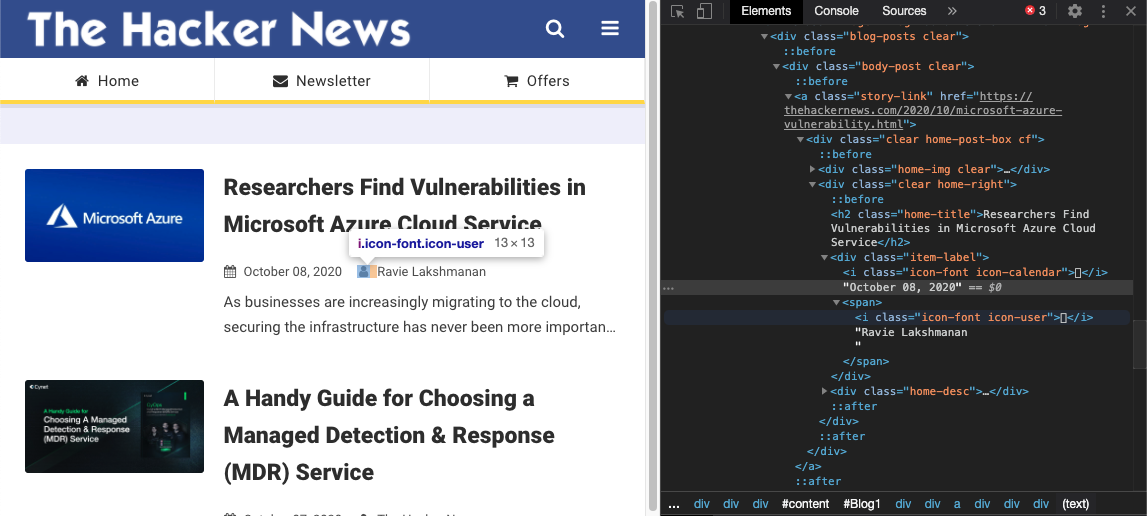This screenshot has height=516, width=1147.
Task: Open Researchers Find Vulnerabilities article headline
Action: pos(405,206)
